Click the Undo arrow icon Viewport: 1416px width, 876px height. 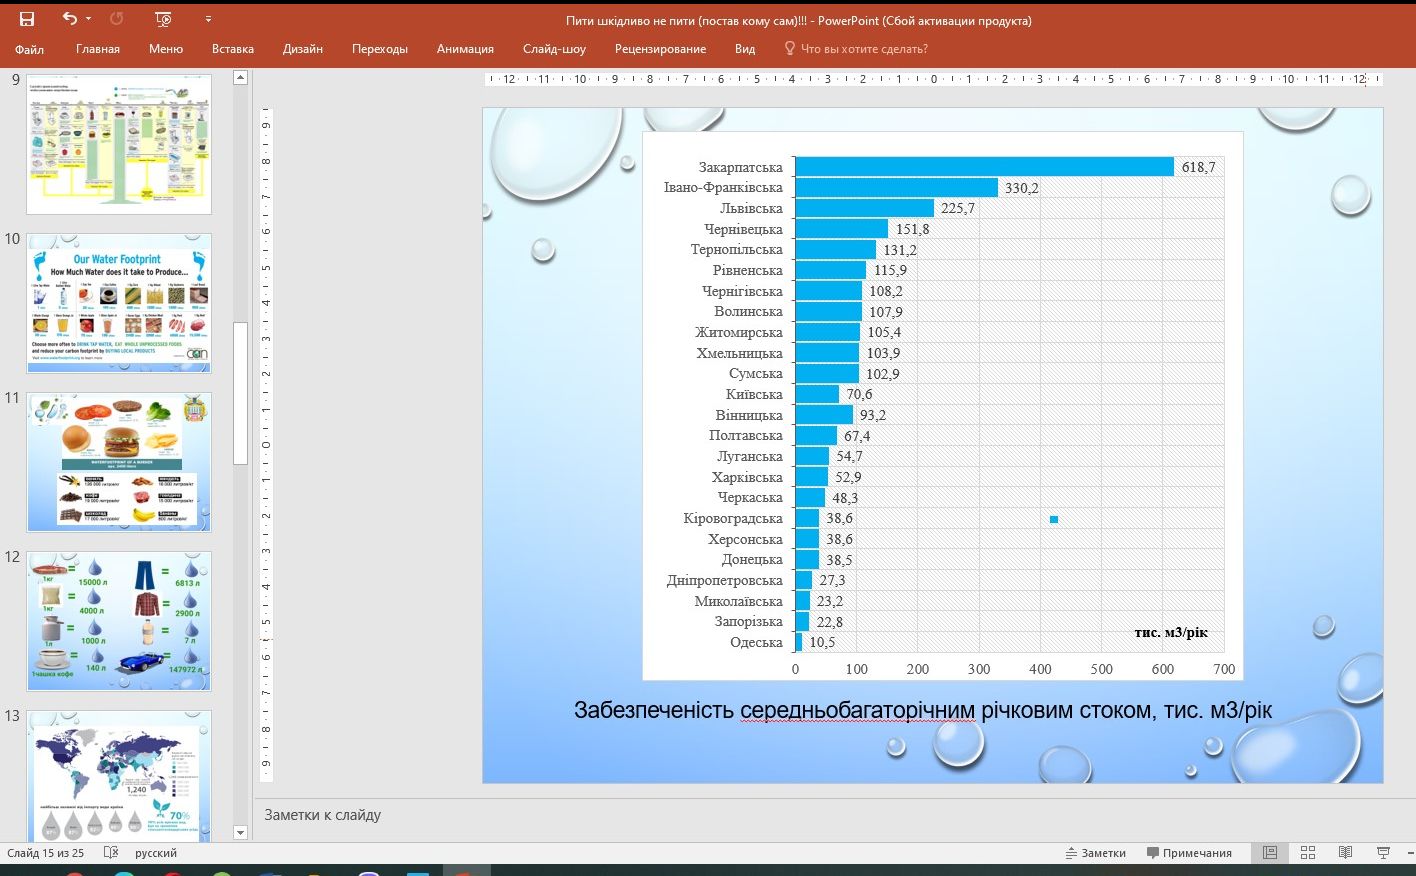[x=68, y=19]
